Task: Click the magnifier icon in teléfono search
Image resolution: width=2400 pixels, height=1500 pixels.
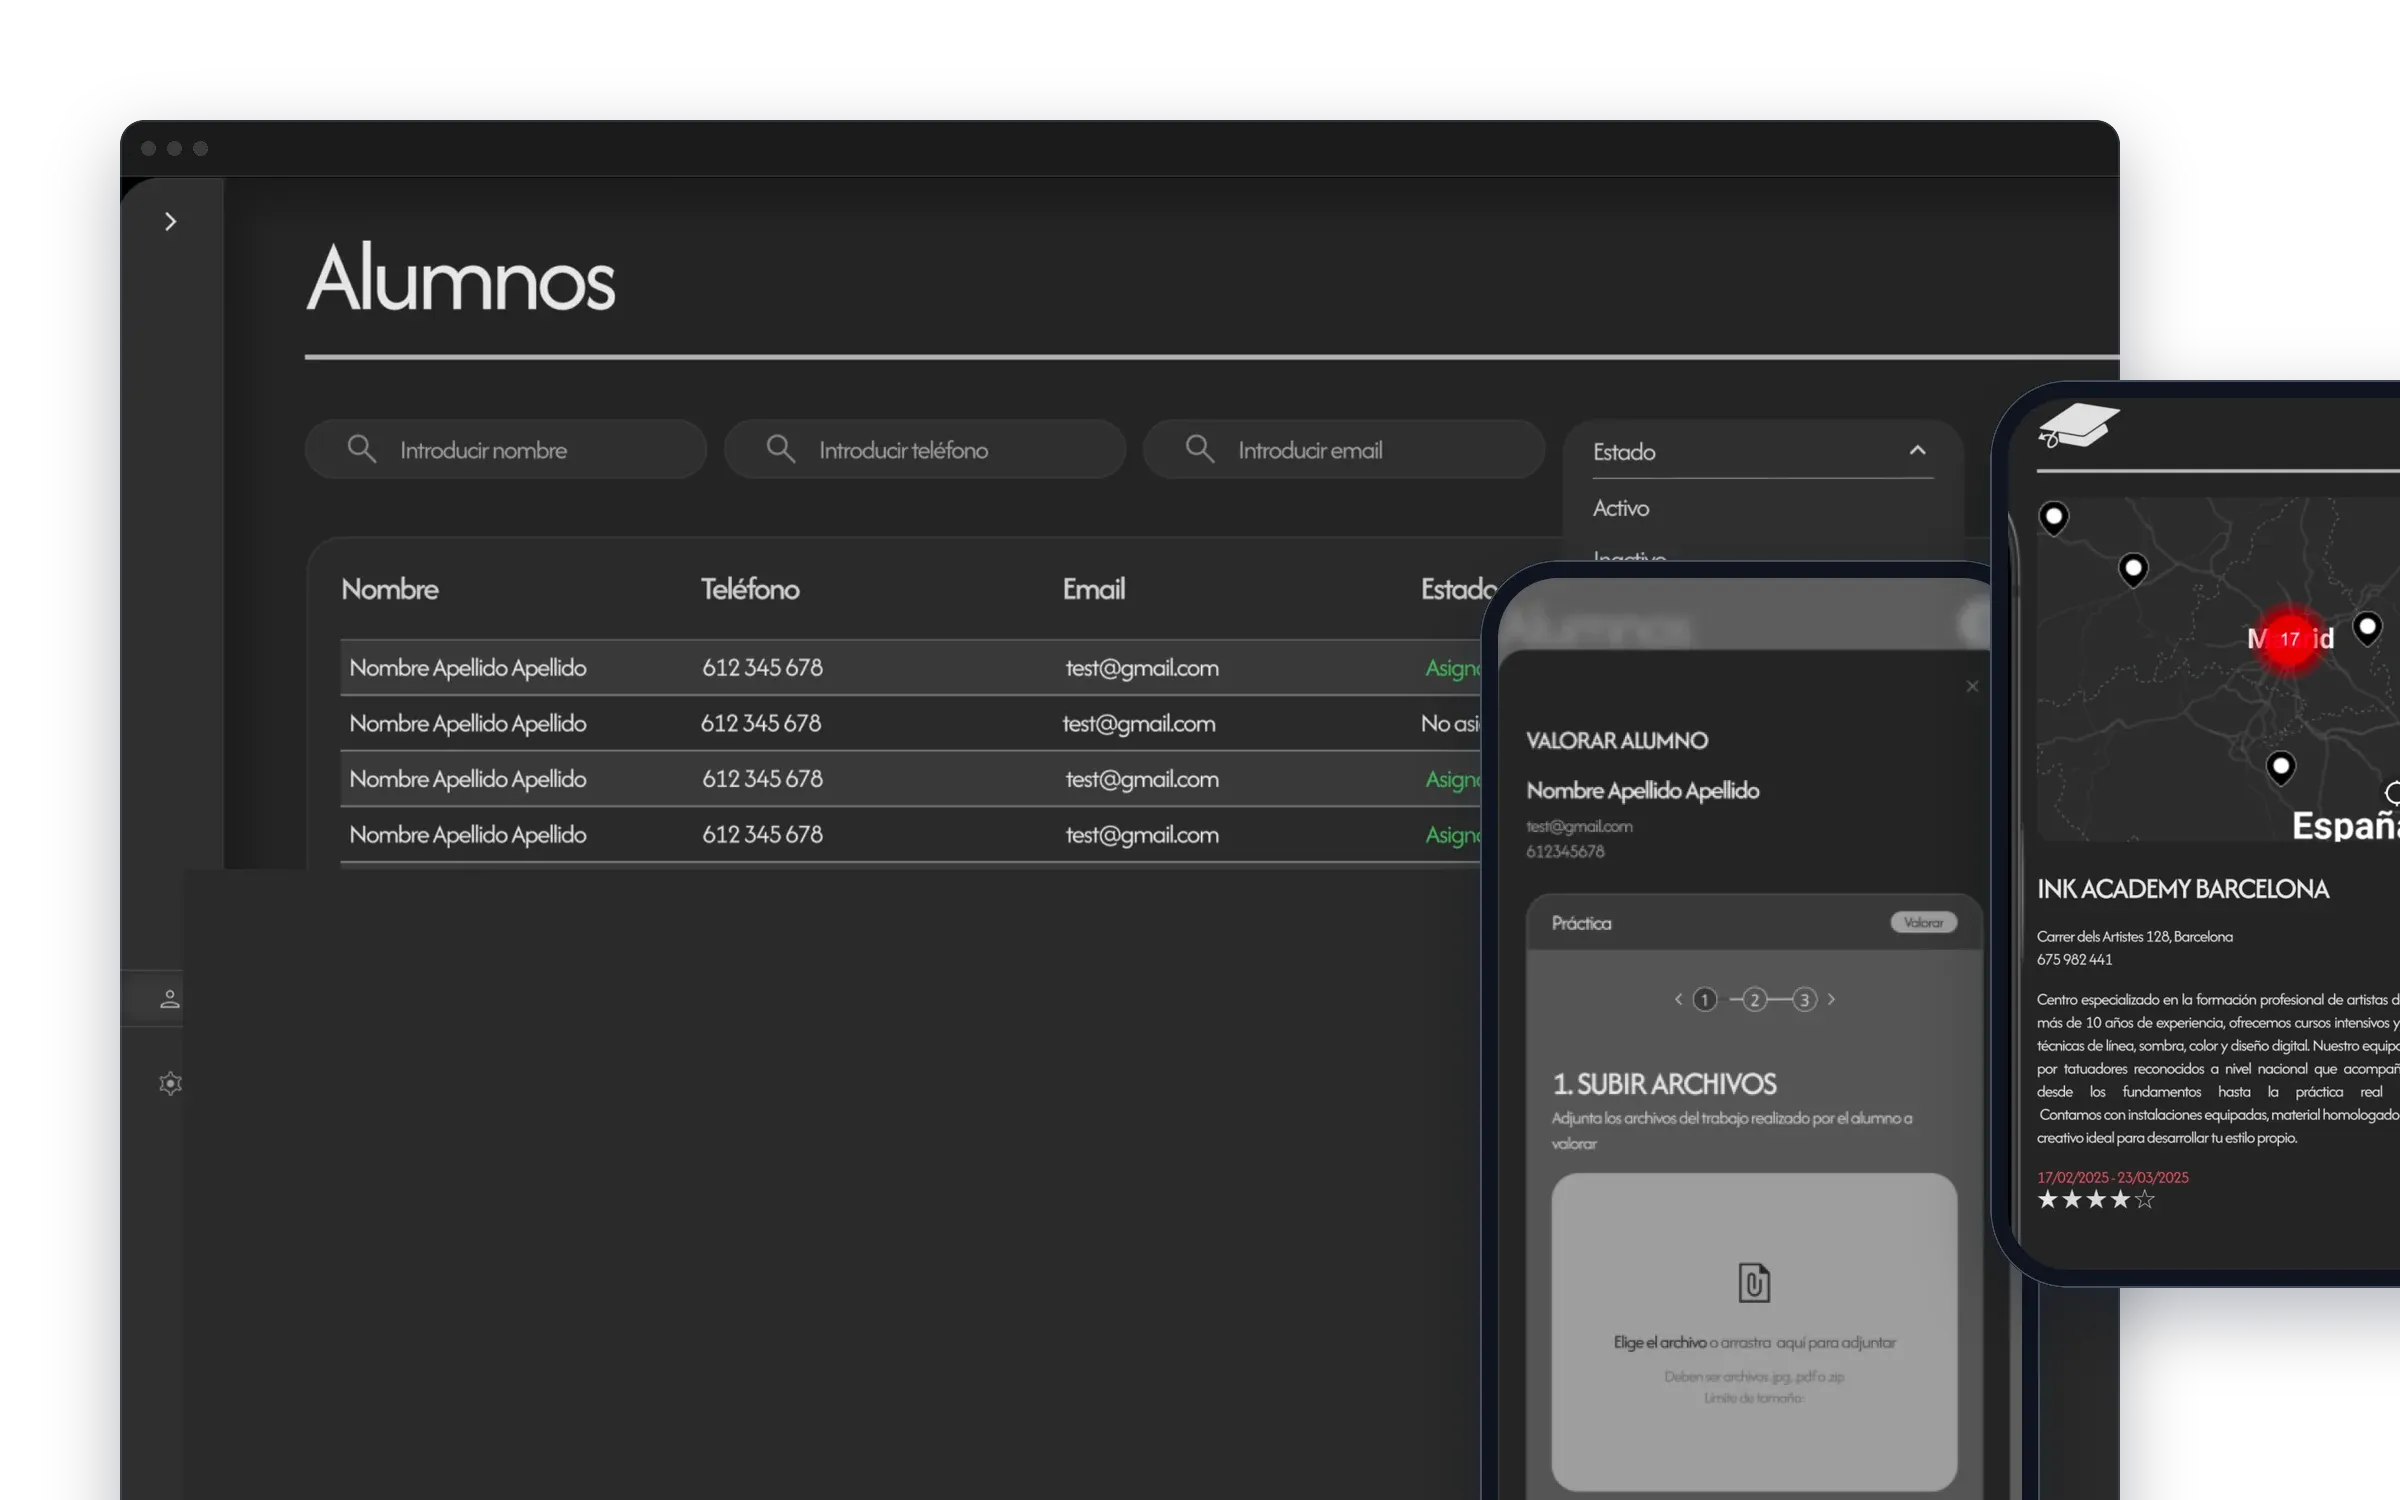Action: 780,449
